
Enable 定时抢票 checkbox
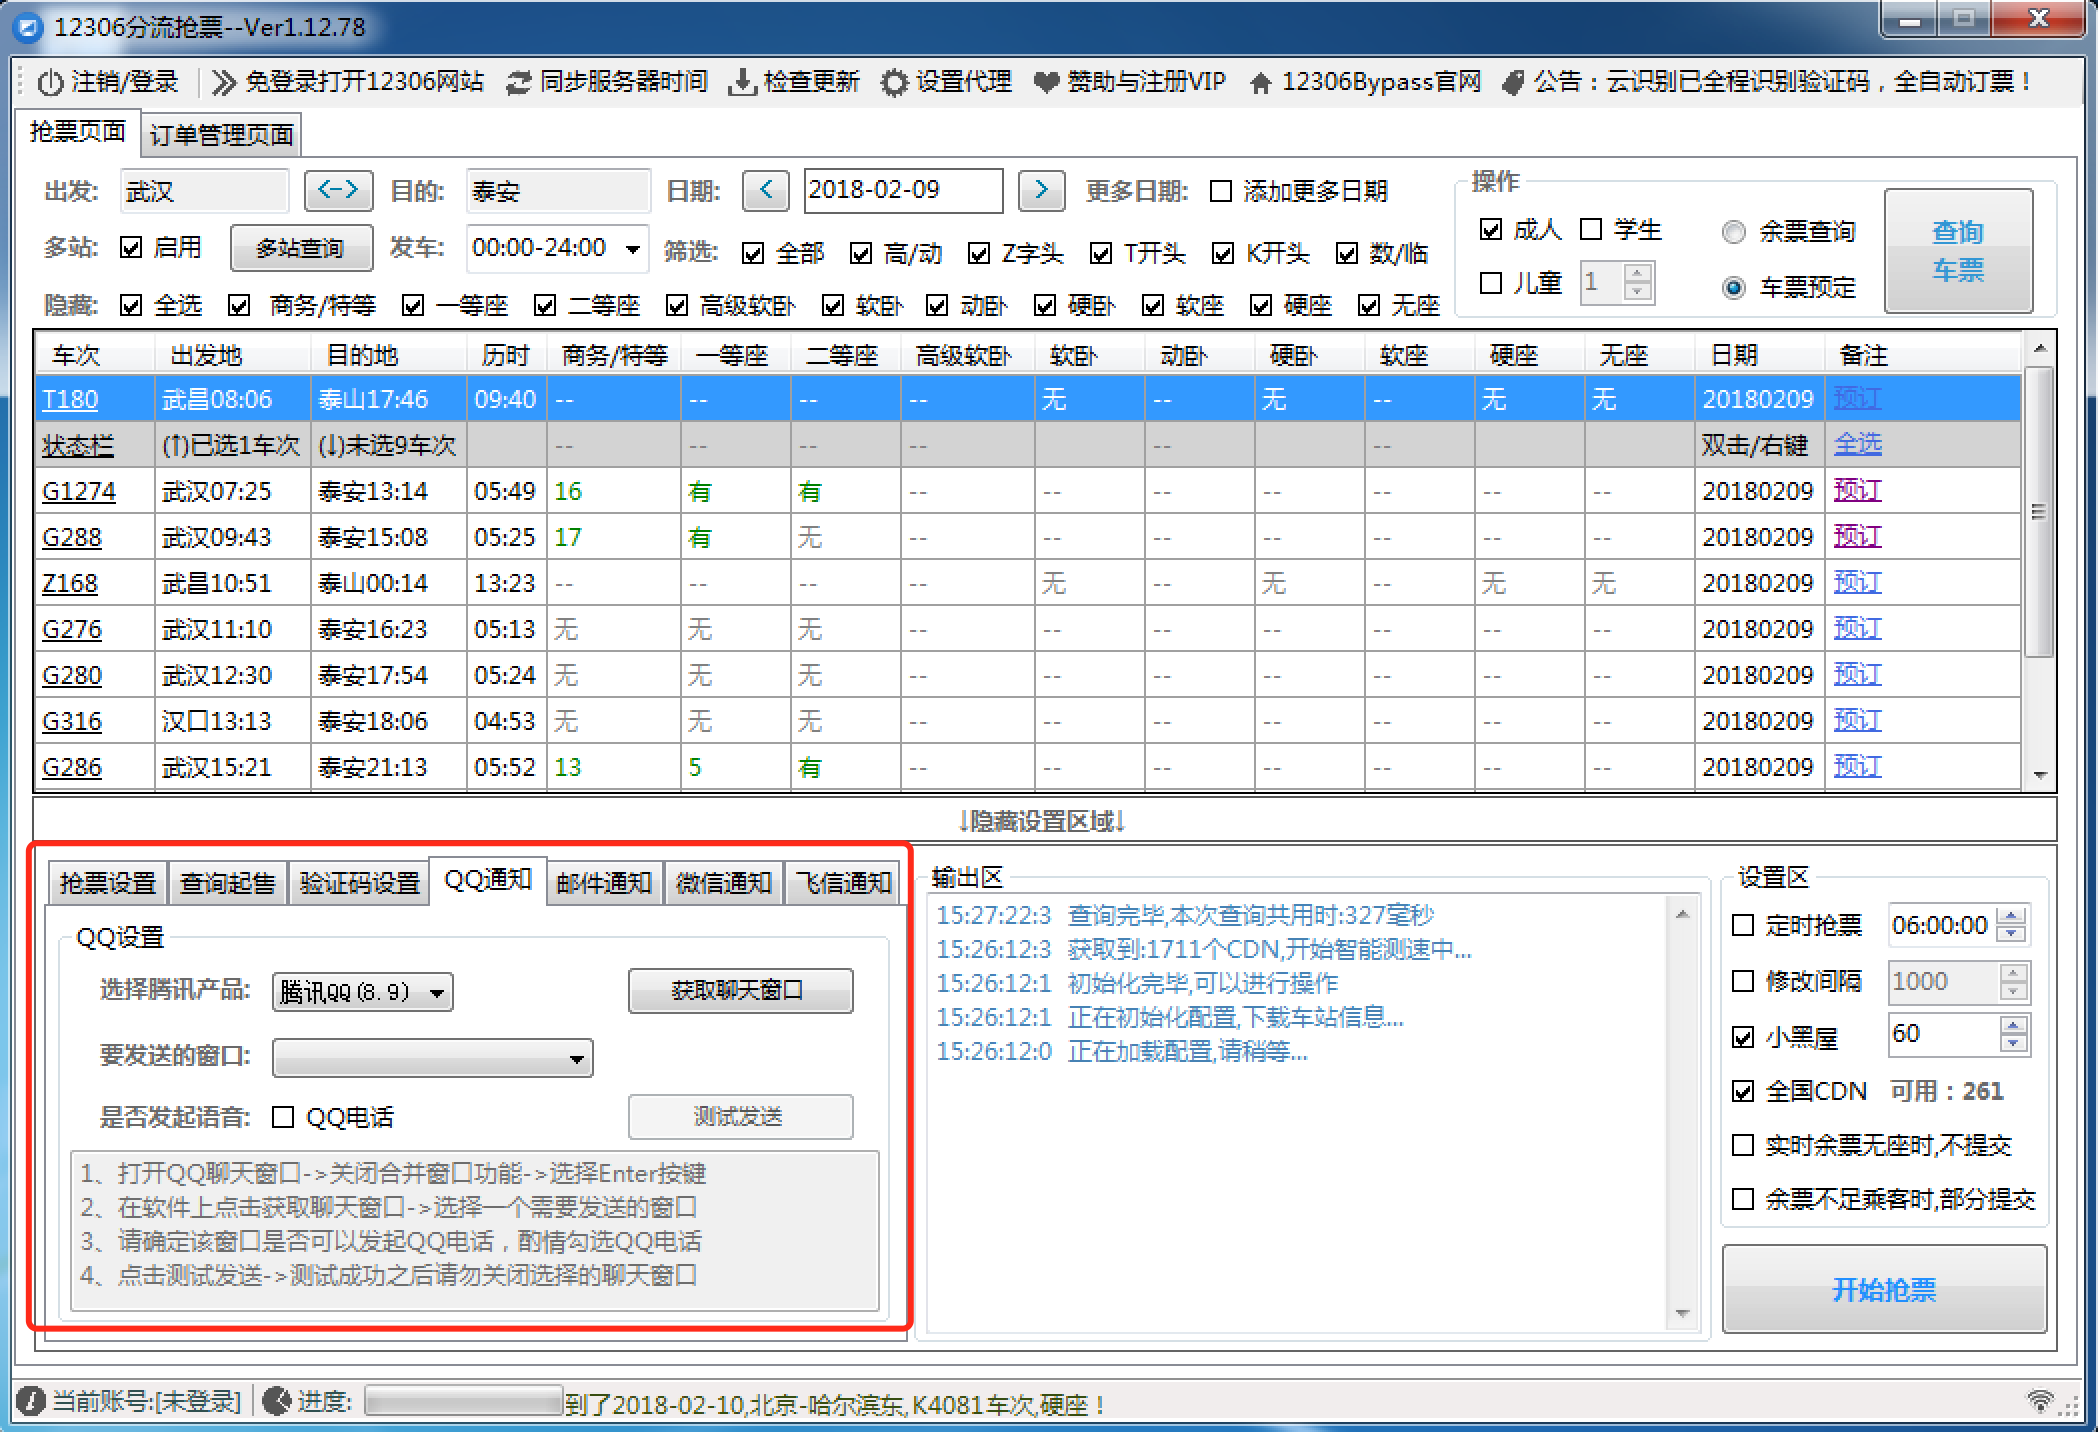pos(1743,925)
